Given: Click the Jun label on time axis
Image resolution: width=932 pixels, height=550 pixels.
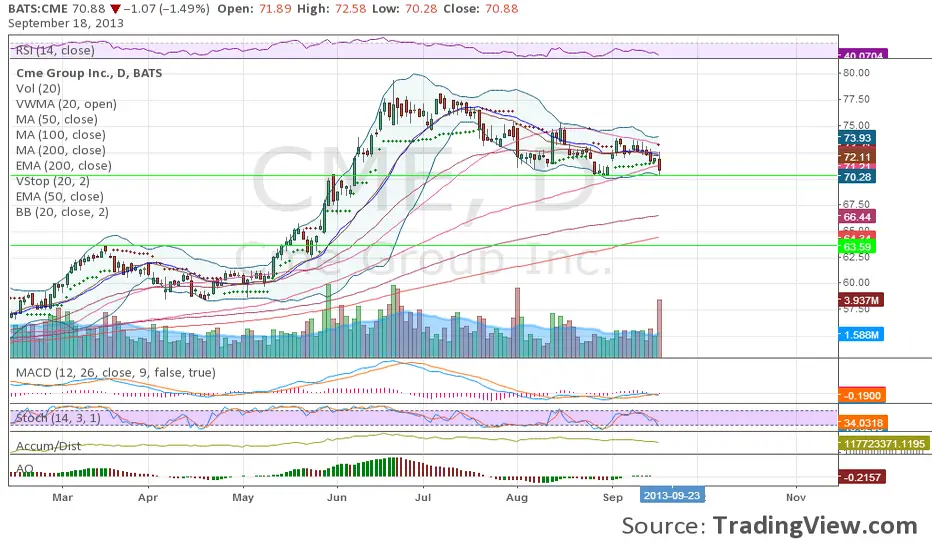Looking at the screenshot, I should pyautogui.click(x=336, y=497).
